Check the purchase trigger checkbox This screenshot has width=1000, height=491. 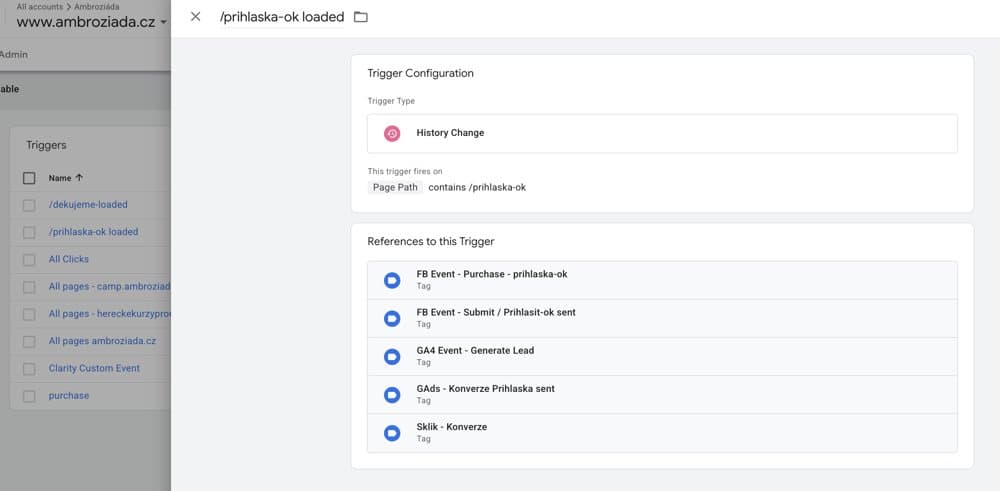(x=29, y=396)
